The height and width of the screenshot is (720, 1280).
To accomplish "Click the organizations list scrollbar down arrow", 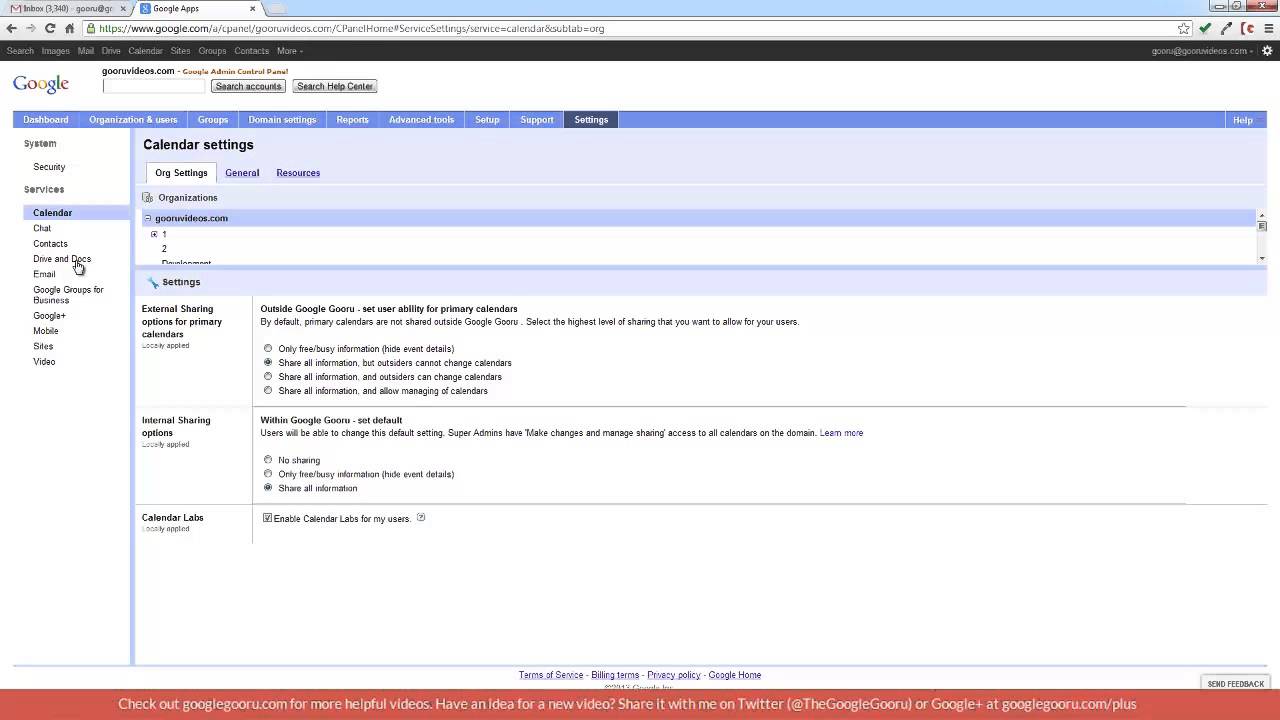I will pos(1262,258).
